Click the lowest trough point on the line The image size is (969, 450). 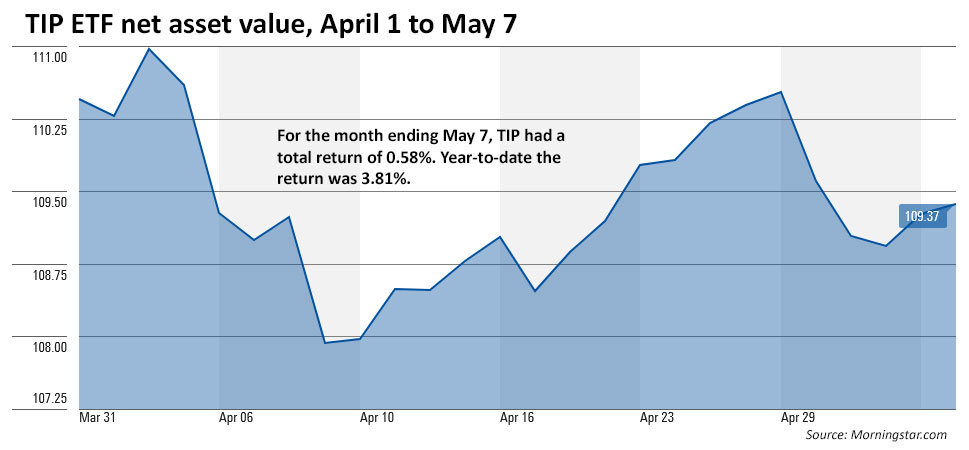pos(324,343)
